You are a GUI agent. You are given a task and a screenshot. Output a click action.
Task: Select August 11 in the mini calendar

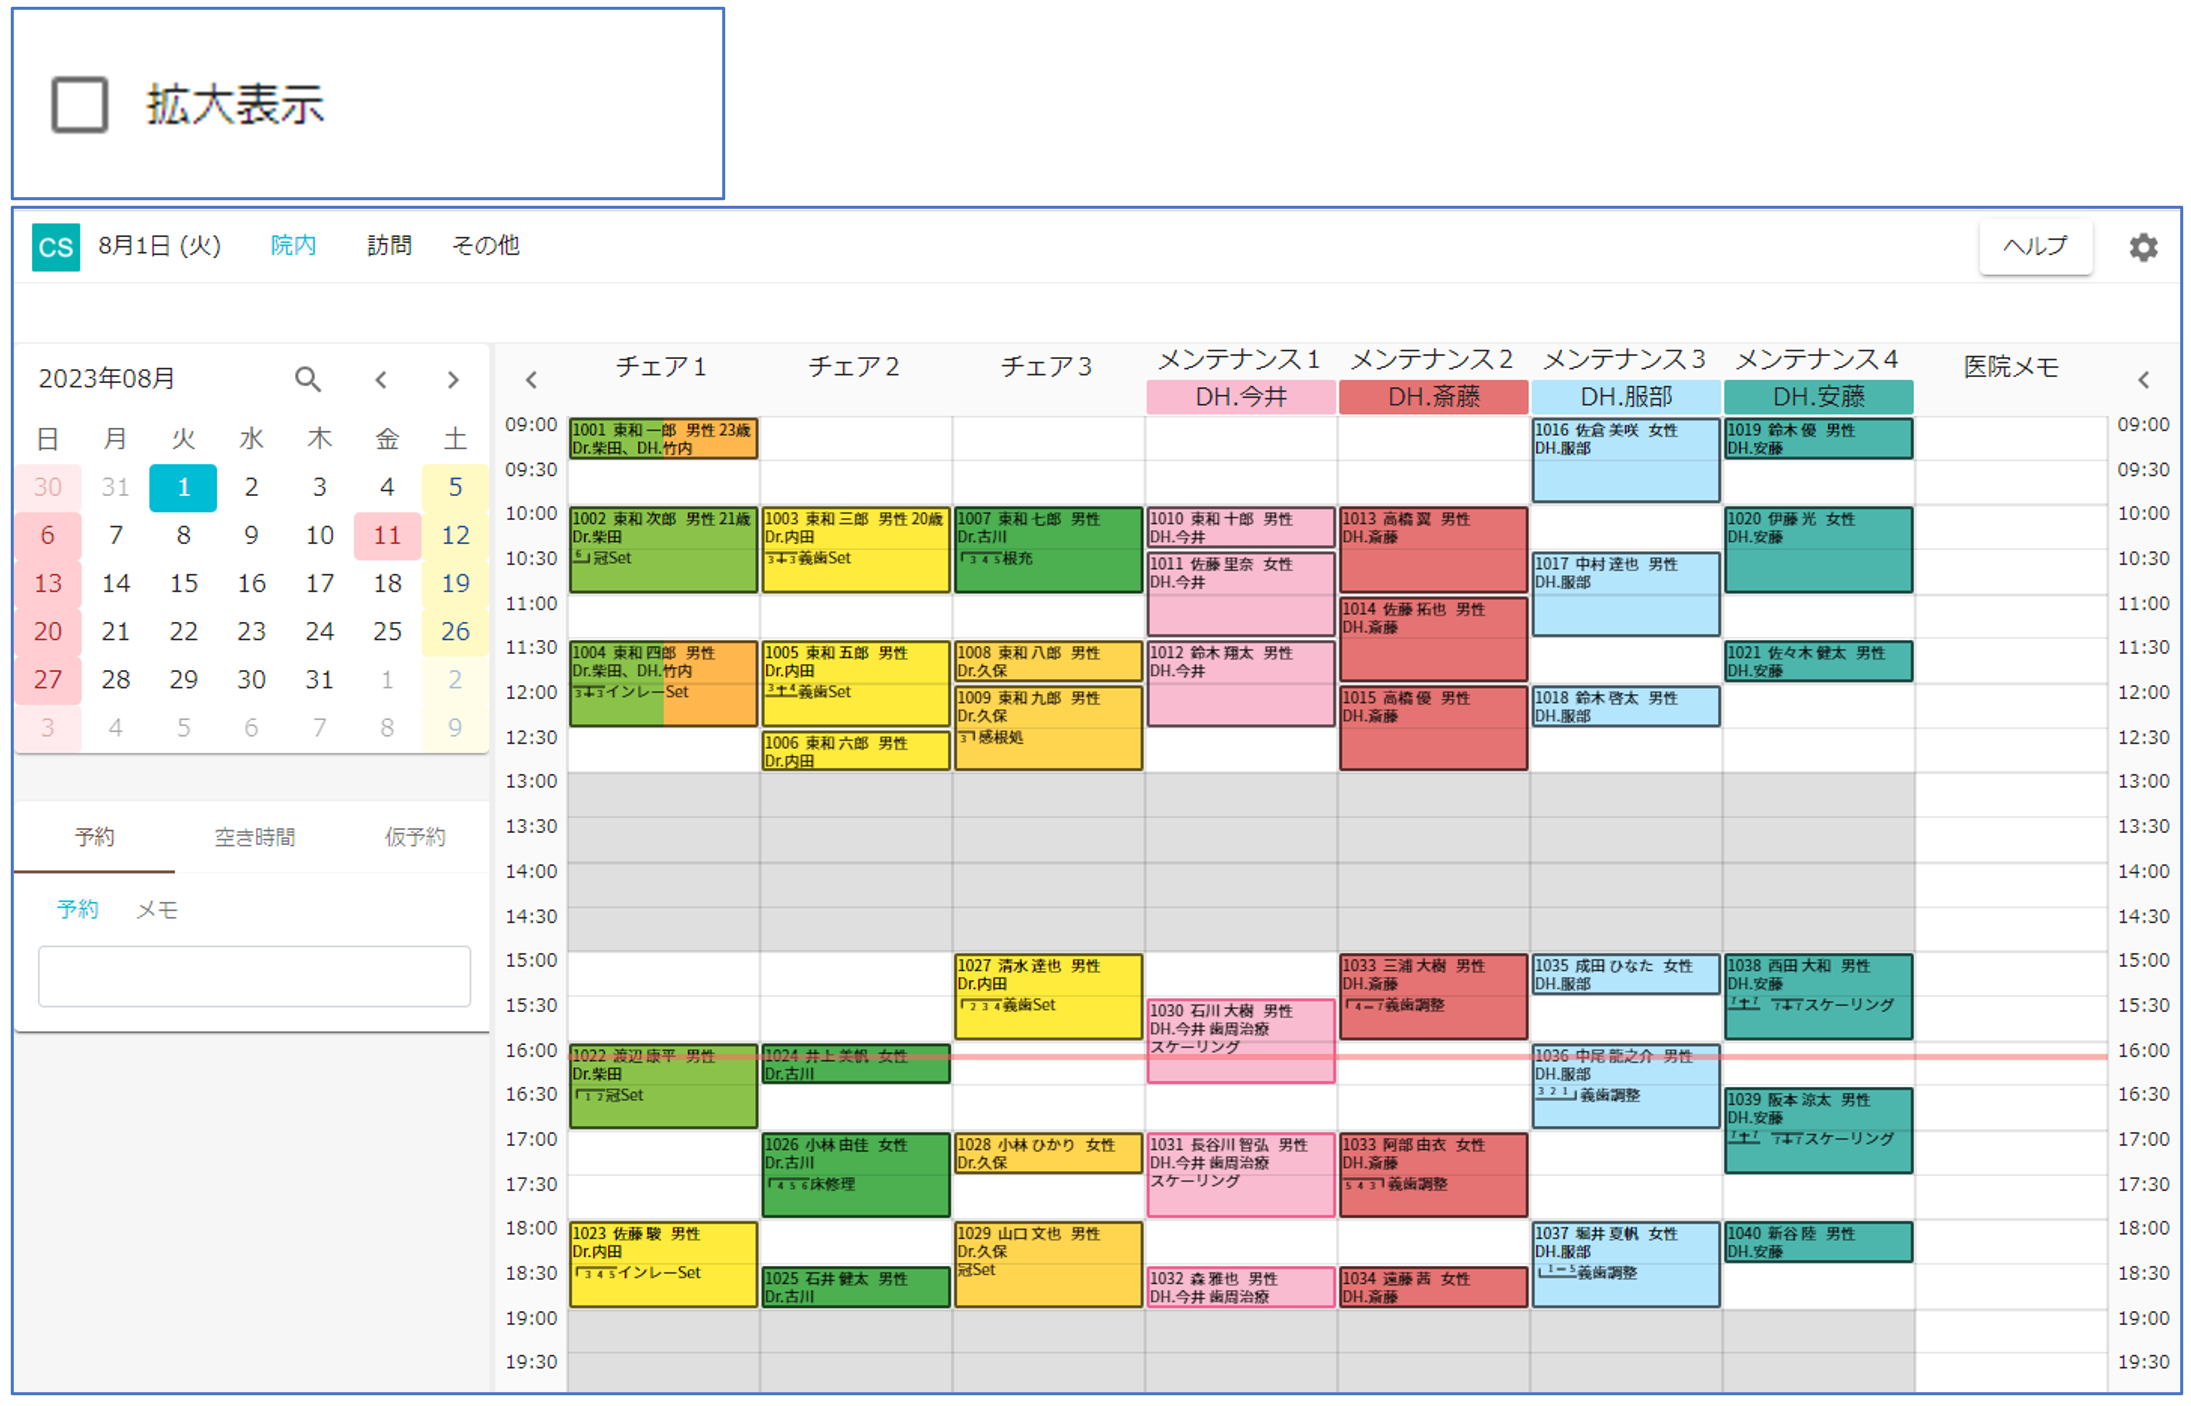pyautogui.click(x=387, y=535)
